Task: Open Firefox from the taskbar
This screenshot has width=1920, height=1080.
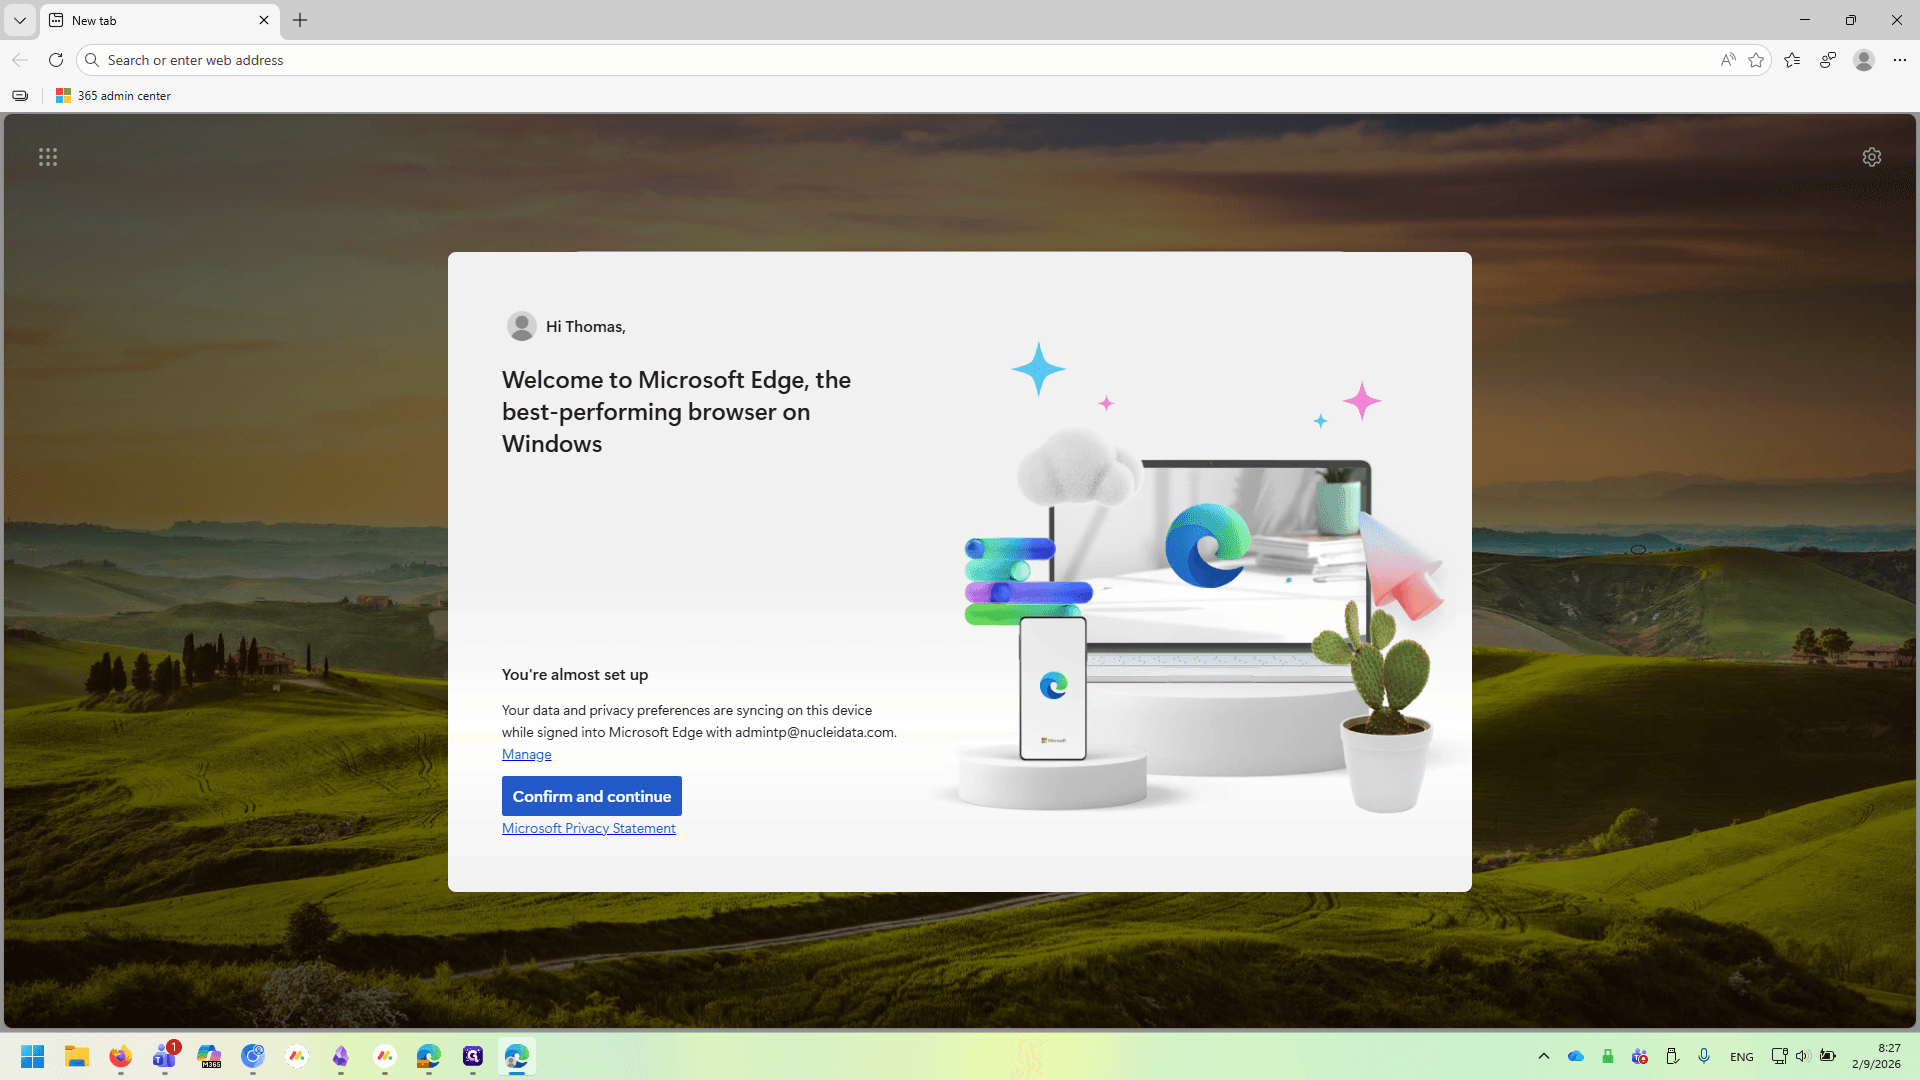Action: (121, 1056)
